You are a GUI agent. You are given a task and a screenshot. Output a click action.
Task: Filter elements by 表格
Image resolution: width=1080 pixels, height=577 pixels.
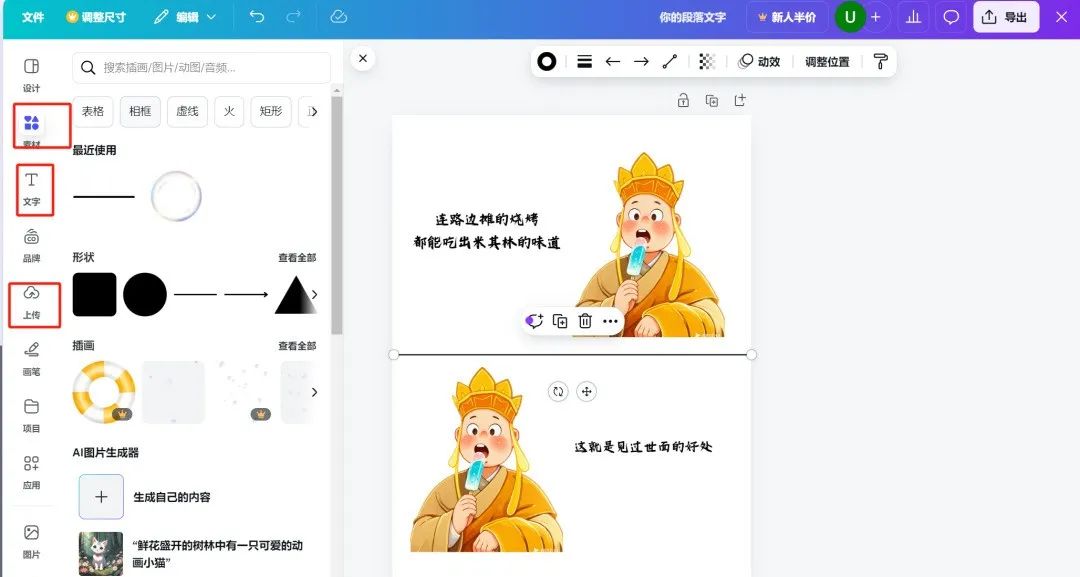(93, 112)
